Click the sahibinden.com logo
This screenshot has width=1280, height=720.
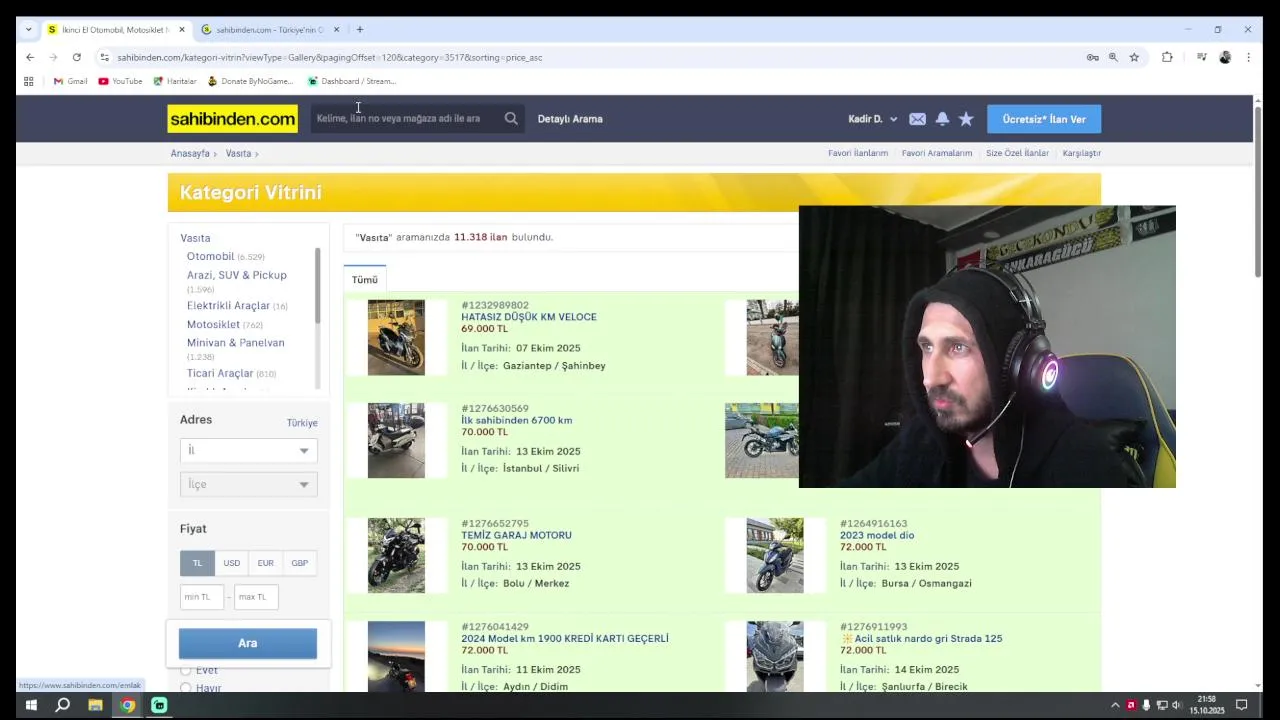(x=232, y=119)
